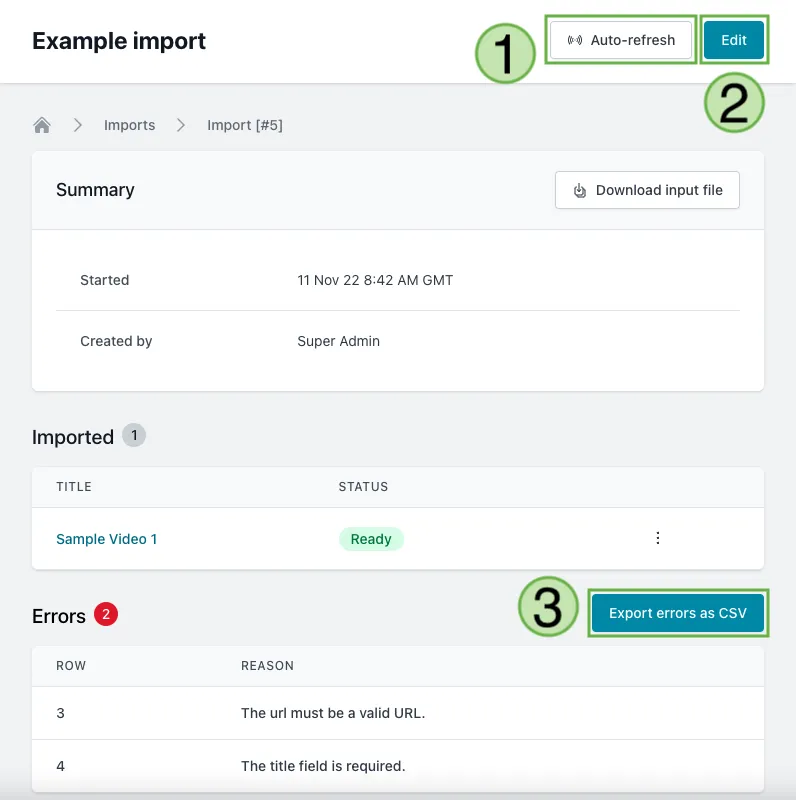Screen dimensions: 796x800
Task: Open the kebab menu for Sample Video 1
Action: 658,538
